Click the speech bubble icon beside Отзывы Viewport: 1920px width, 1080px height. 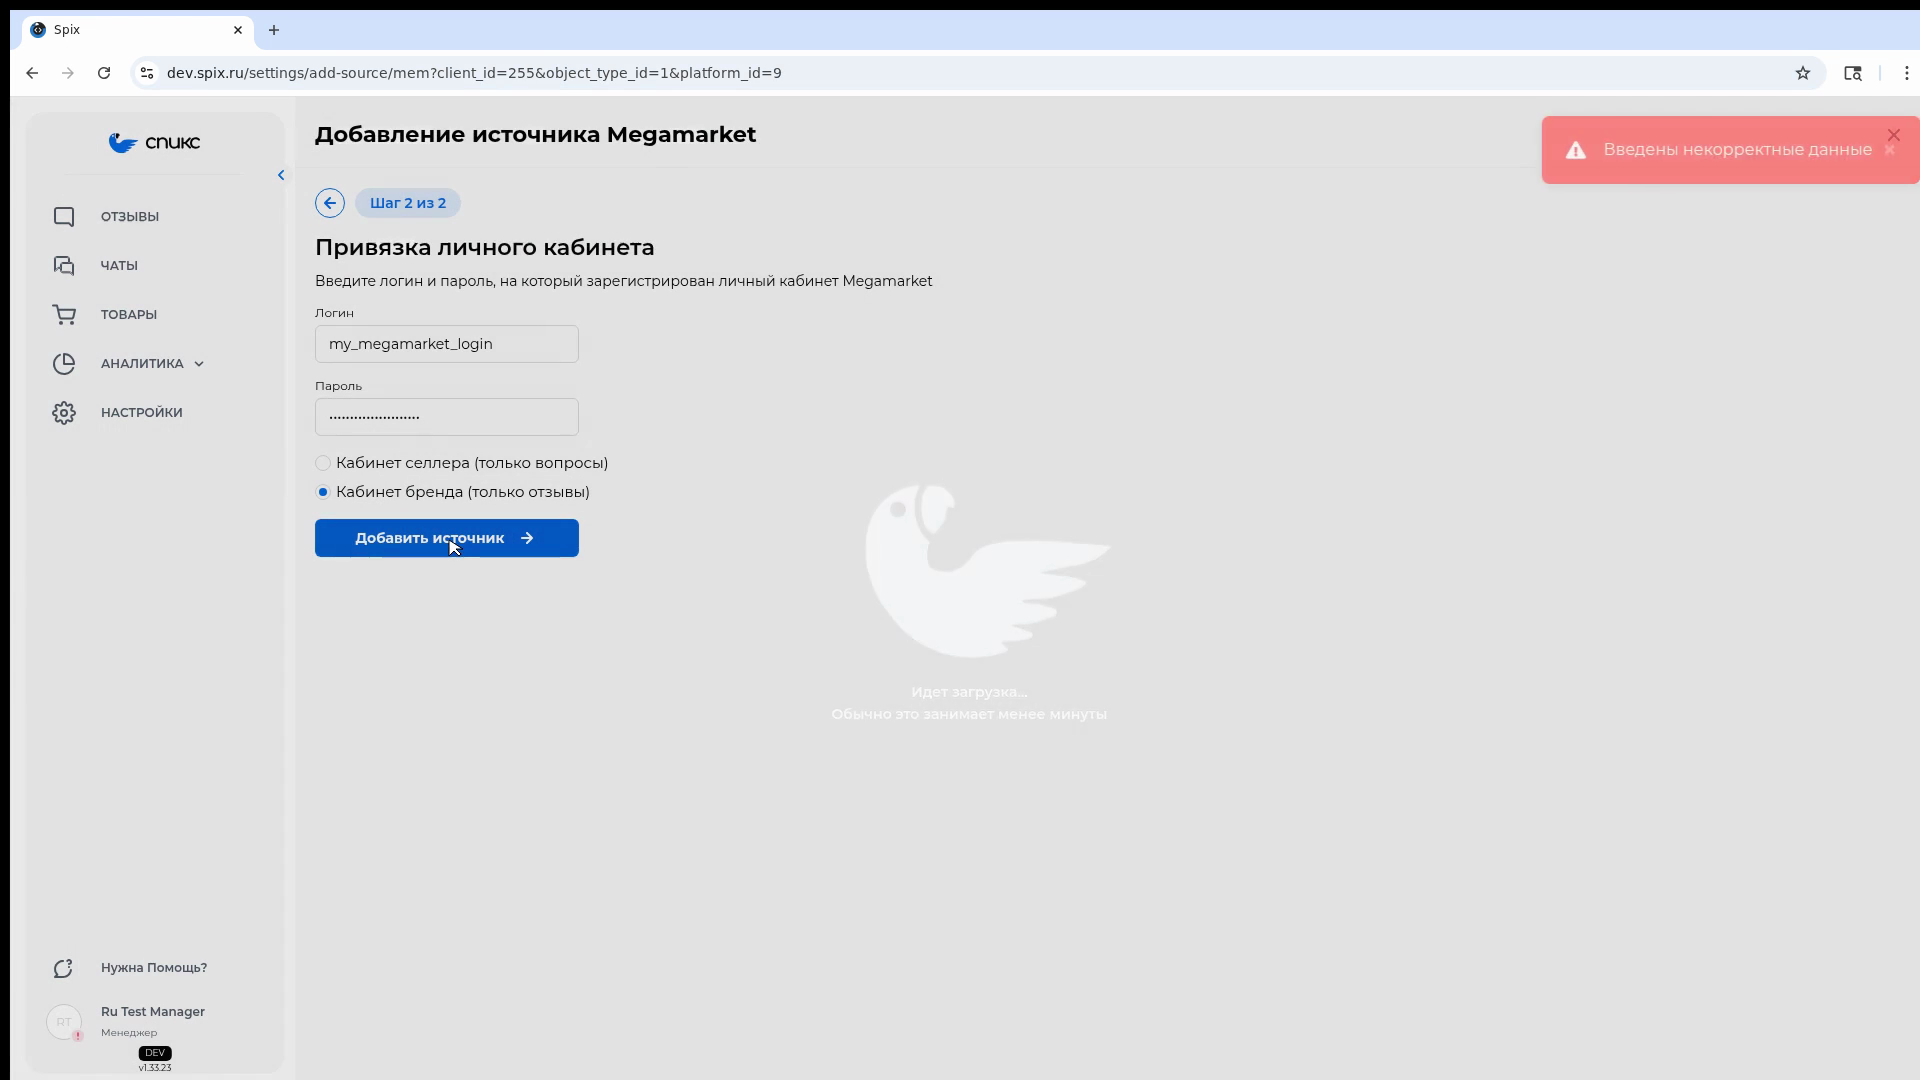pyautogui.click(x=64, y=217)
